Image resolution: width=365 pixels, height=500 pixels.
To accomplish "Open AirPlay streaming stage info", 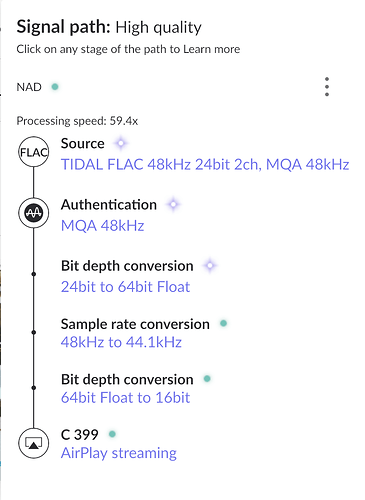I will point(119,453).
